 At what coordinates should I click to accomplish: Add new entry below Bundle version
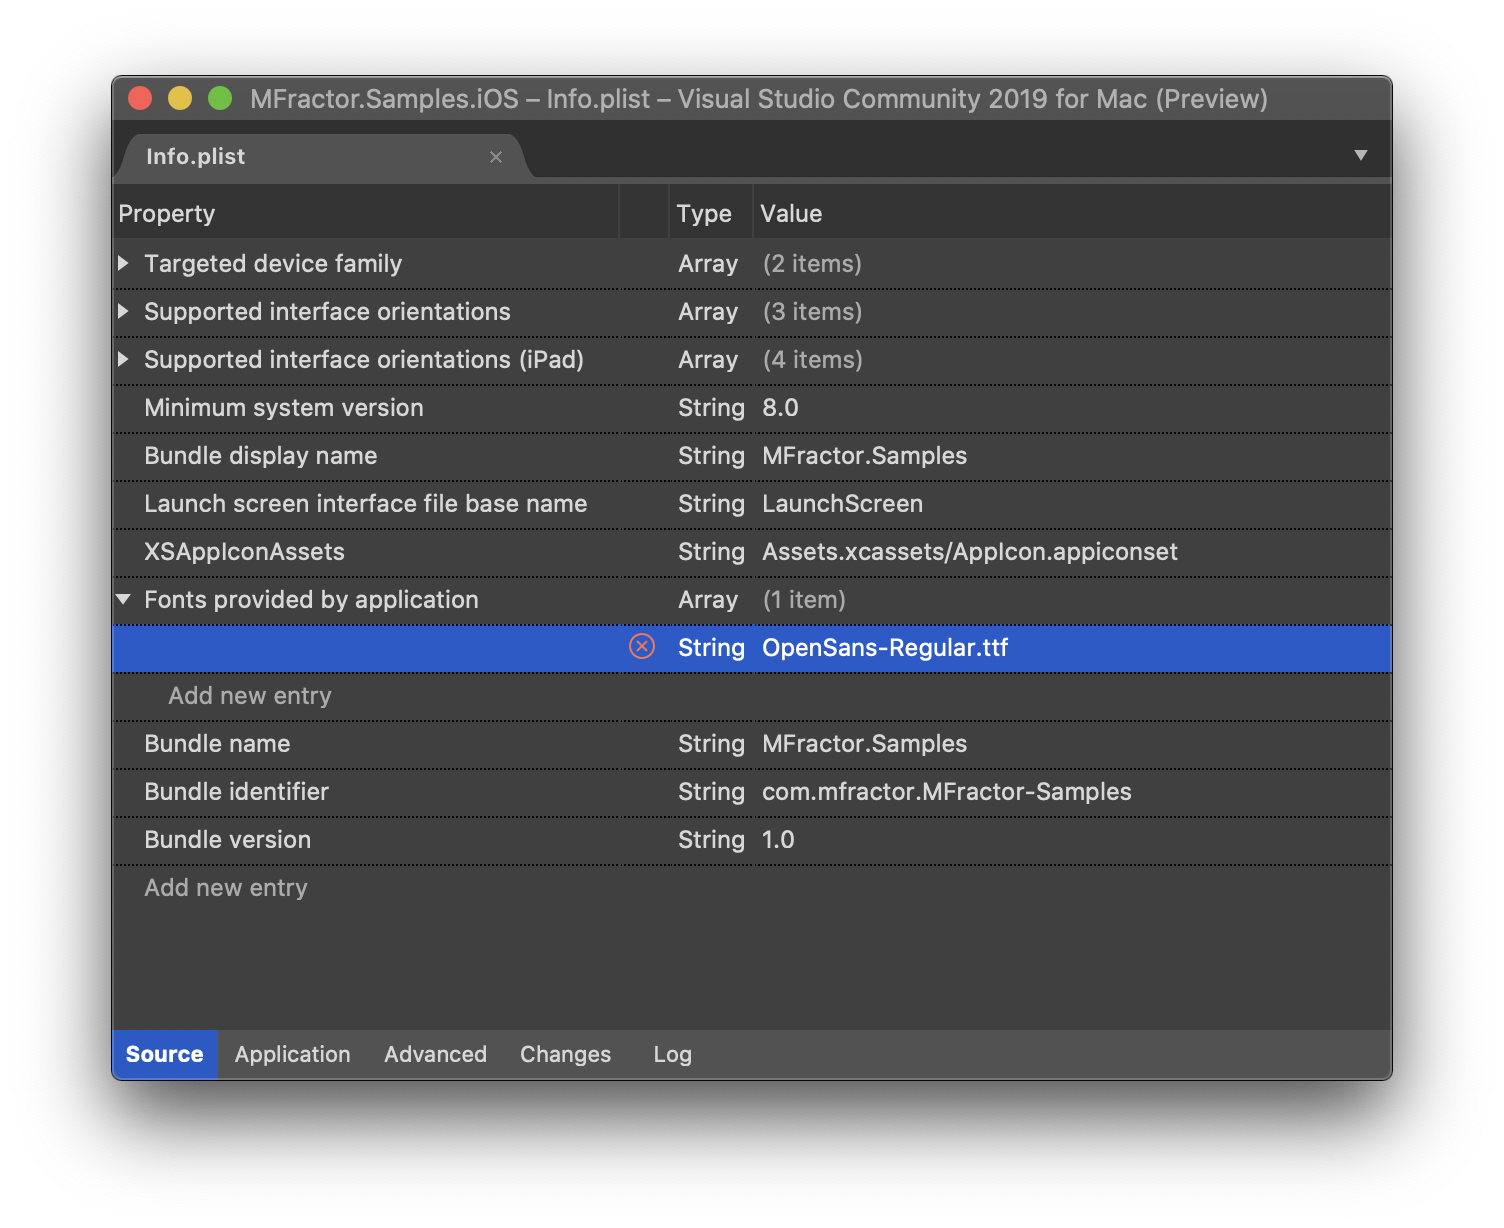[226, 887]
